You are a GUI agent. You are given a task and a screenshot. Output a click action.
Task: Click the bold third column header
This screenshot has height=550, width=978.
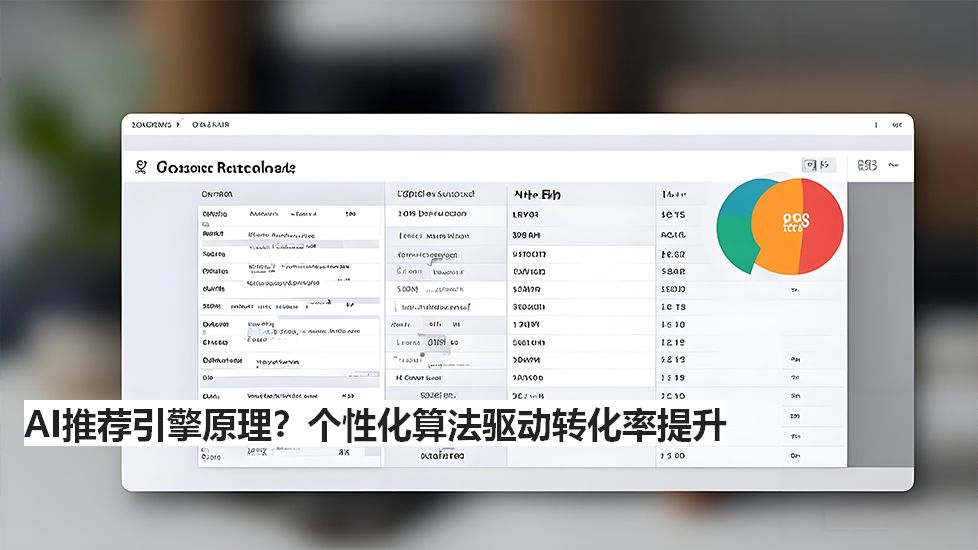click(x=536, y=195)
